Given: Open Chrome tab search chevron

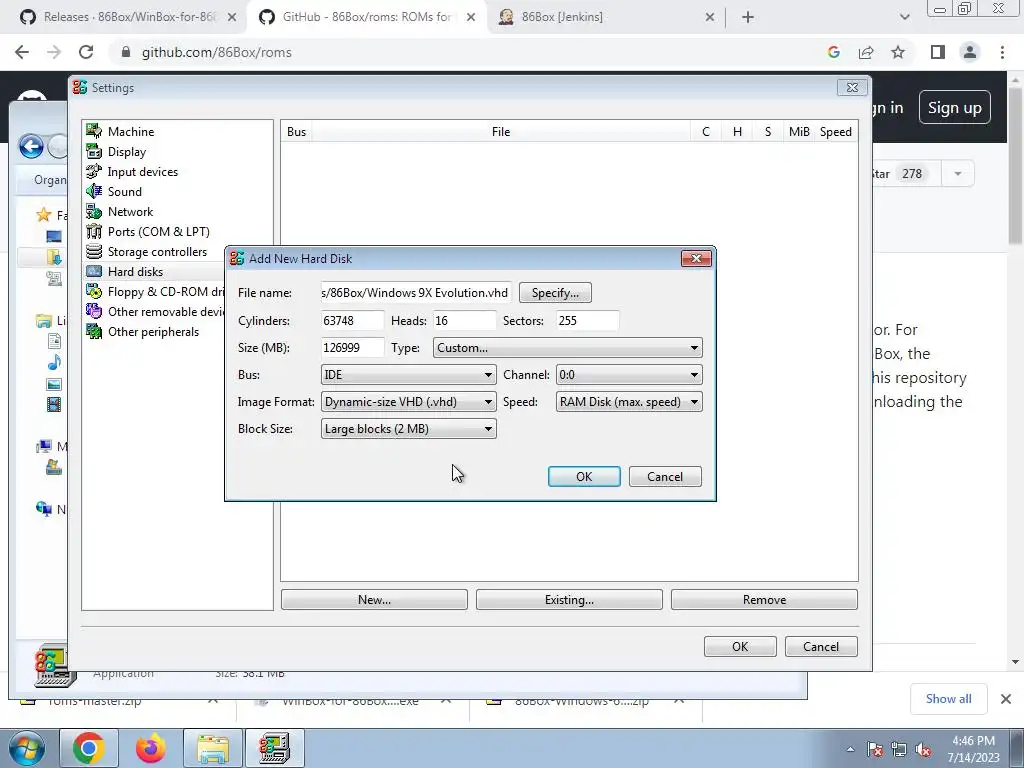Looking at the screenshot, I should 904,17.
